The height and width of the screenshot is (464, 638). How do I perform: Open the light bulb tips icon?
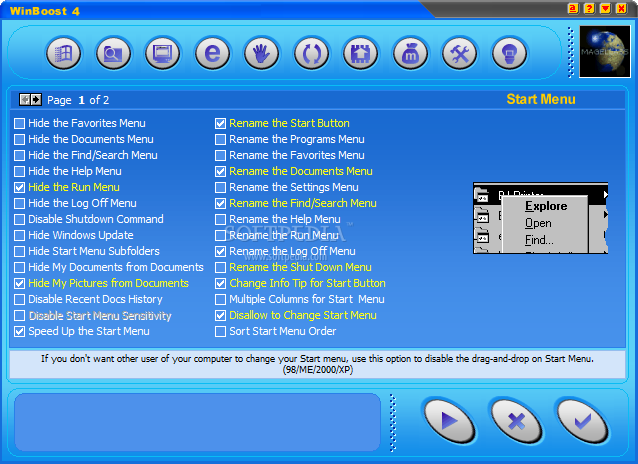tap(509, 53)
